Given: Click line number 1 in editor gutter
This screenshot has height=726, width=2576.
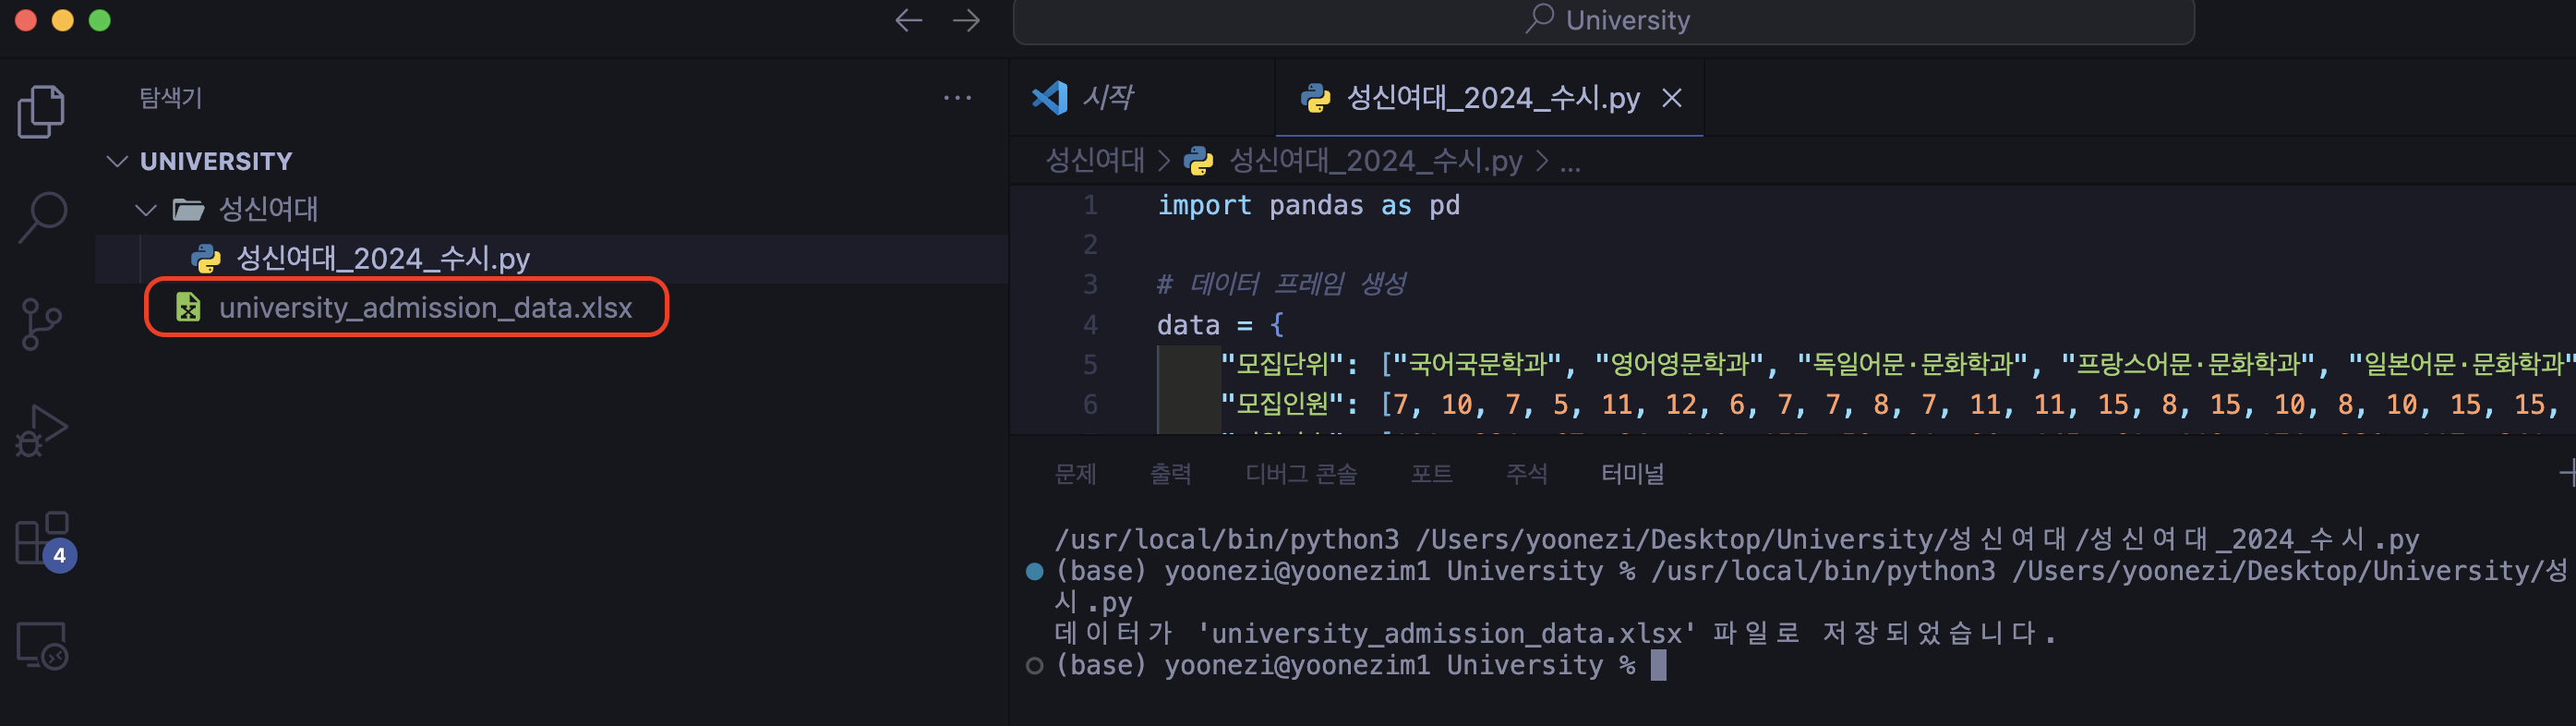Looking at the screenshot, I should click(1090, 205).
